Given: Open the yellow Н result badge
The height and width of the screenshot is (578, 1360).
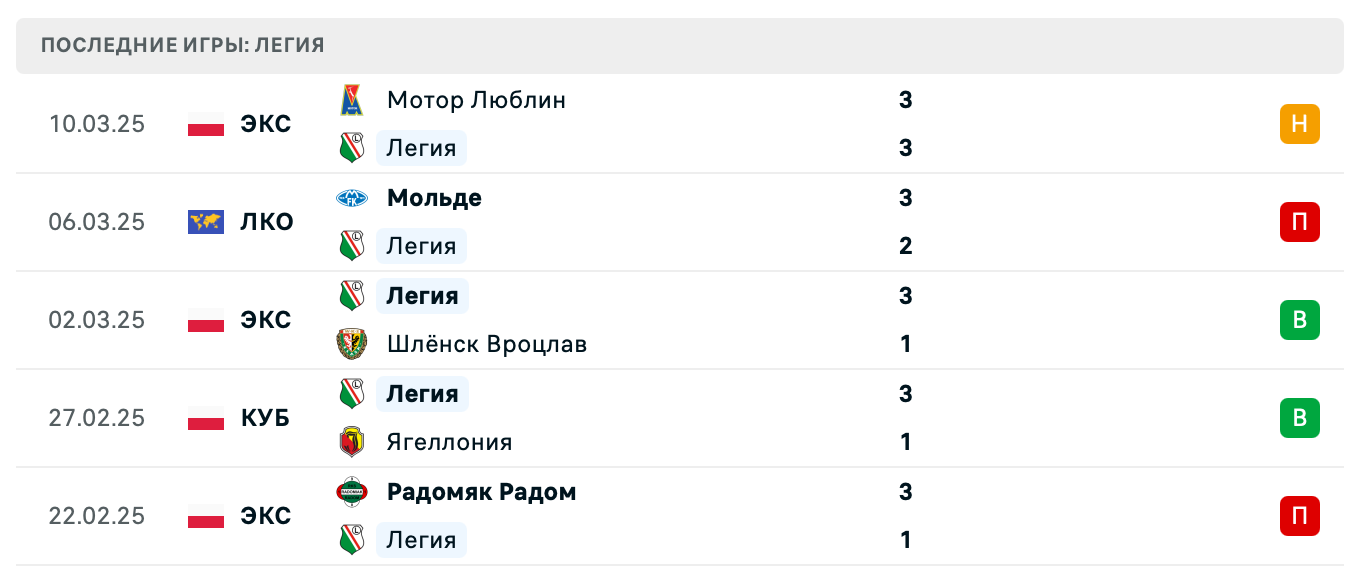Looking at the screenshot, I should [1299, 124].
